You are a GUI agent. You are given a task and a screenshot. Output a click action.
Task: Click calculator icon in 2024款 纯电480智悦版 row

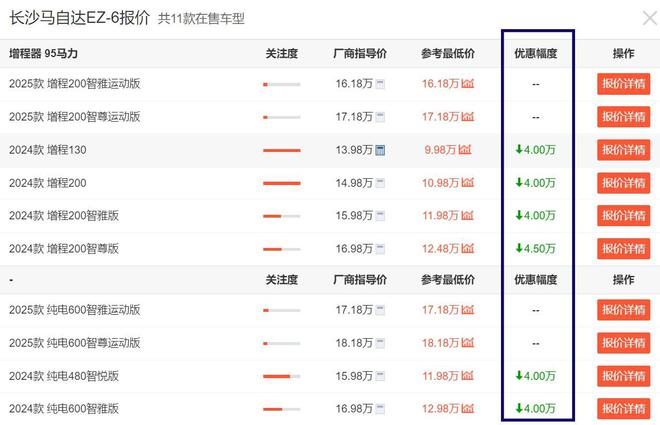pos(381,376)
